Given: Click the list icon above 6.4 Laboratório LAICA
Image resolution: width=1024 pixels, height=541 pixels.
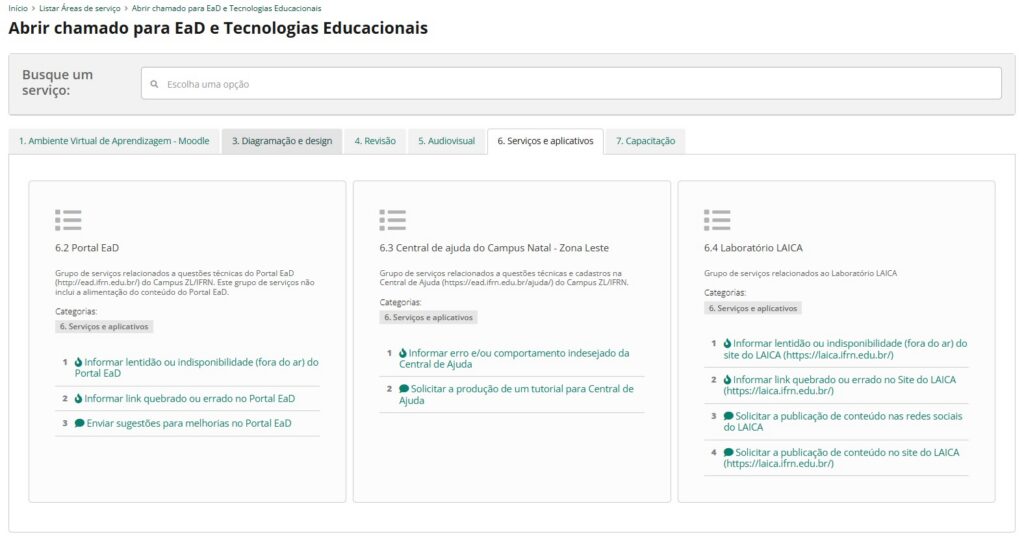Looking at the screenshot, I should click(x=716, y=220).
